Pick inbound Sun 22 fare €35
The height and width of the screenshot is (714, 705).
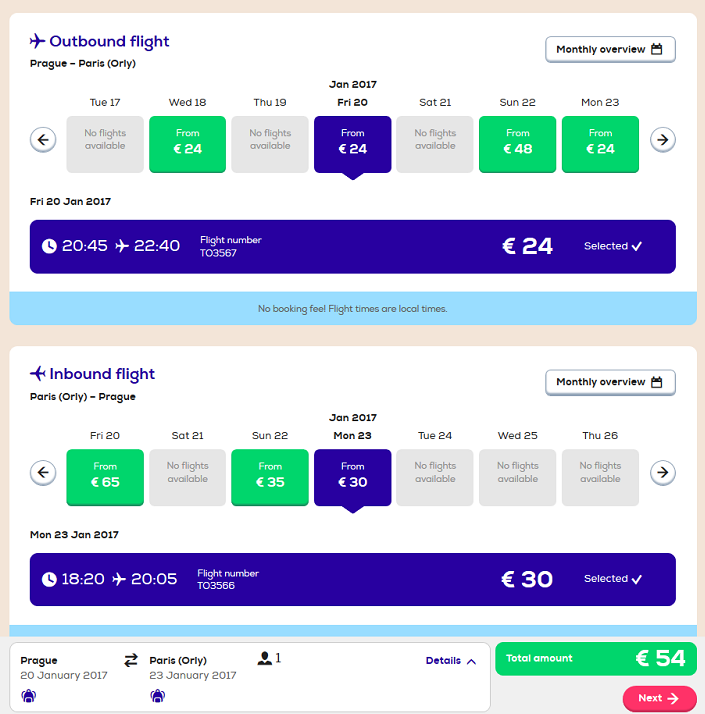point(270,477)
